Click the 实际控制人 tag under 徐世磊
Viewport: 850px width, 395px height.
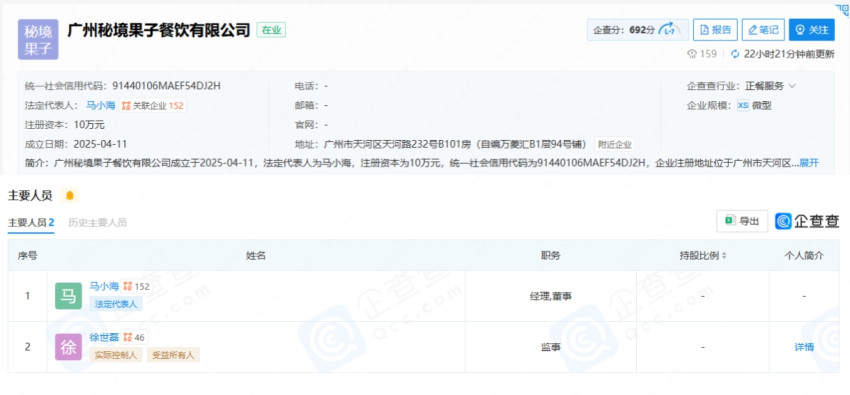[116, 355]
